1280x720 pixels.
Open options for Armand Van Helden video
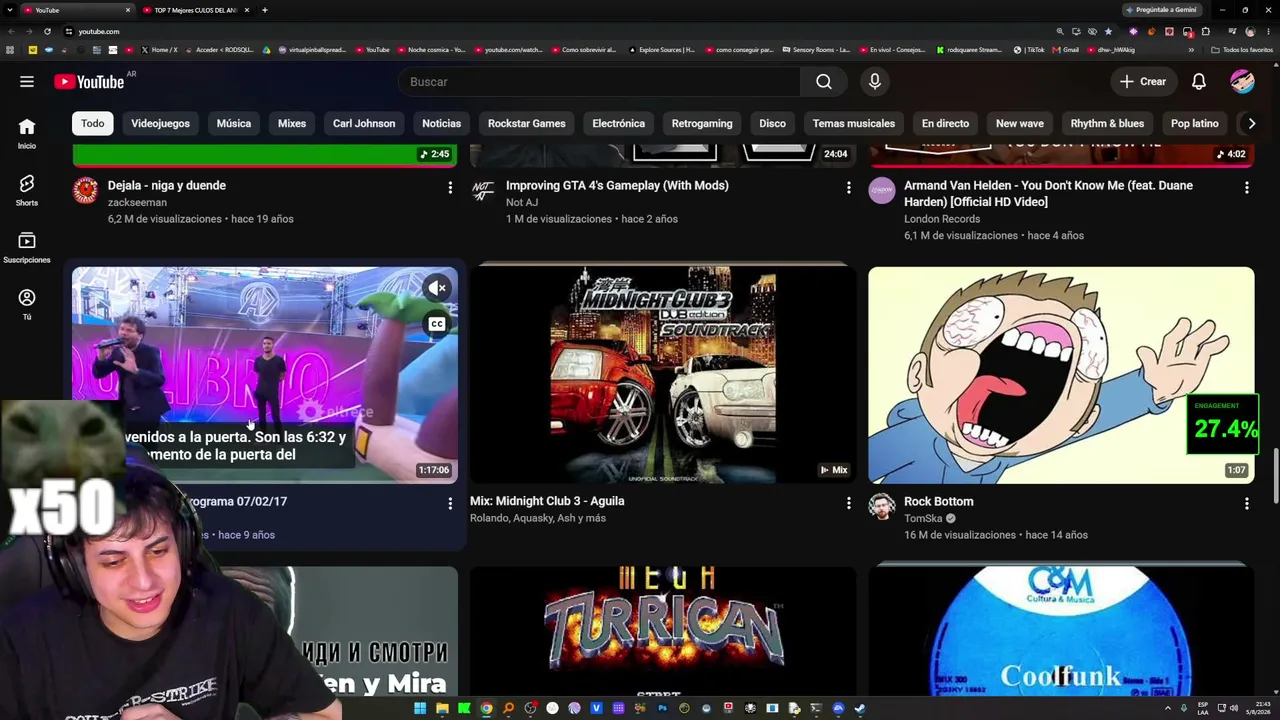click(x=1246, y=187)
